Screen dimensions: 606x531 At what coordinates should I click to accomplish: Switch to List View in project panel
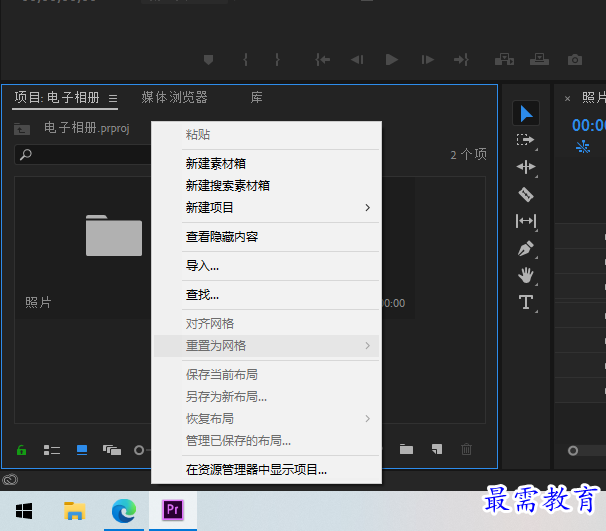52,450
